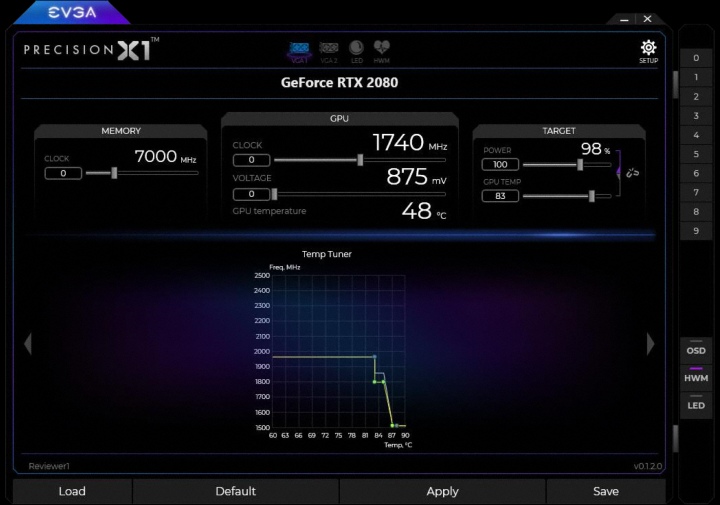Image resolution: width=720 pixels, height=505 pixels.
Task: Click the Temp Tuner heading
Action: click(x=326, y=254)
